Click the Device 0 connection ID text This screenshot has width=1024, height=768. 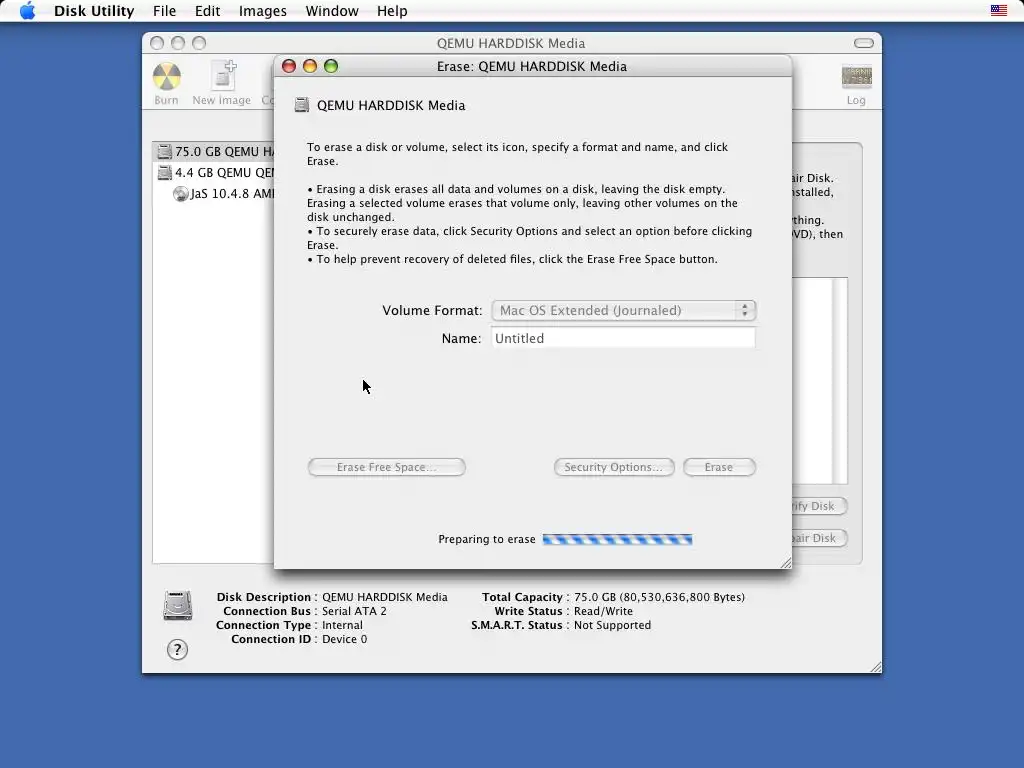(x=344, y=639)
